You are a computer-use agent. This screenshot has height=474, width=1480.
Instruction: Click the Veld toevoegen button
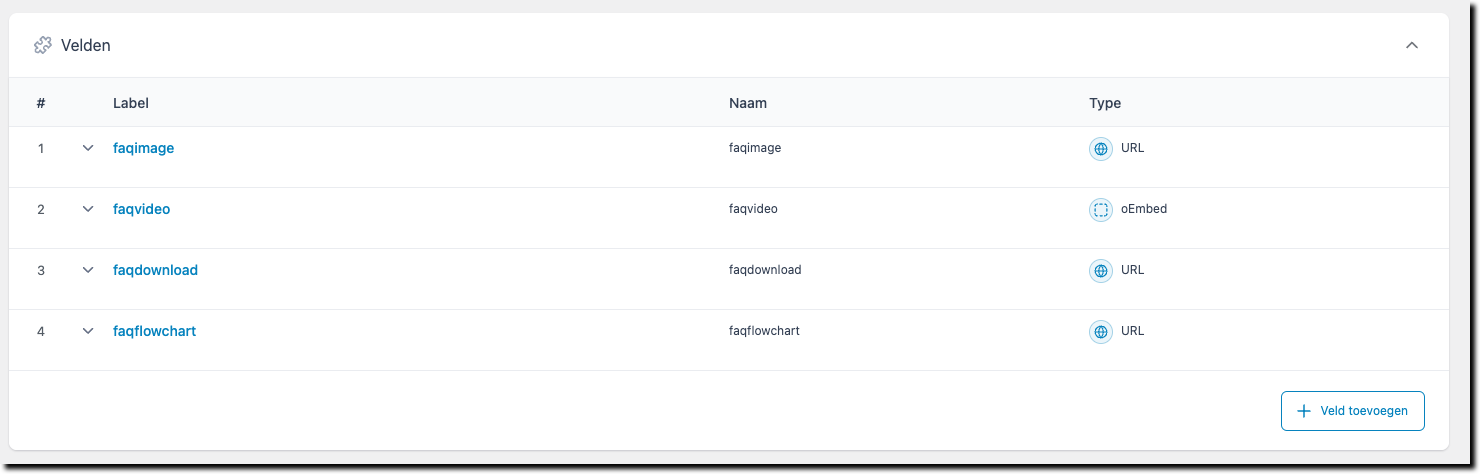pos(1353,411)
